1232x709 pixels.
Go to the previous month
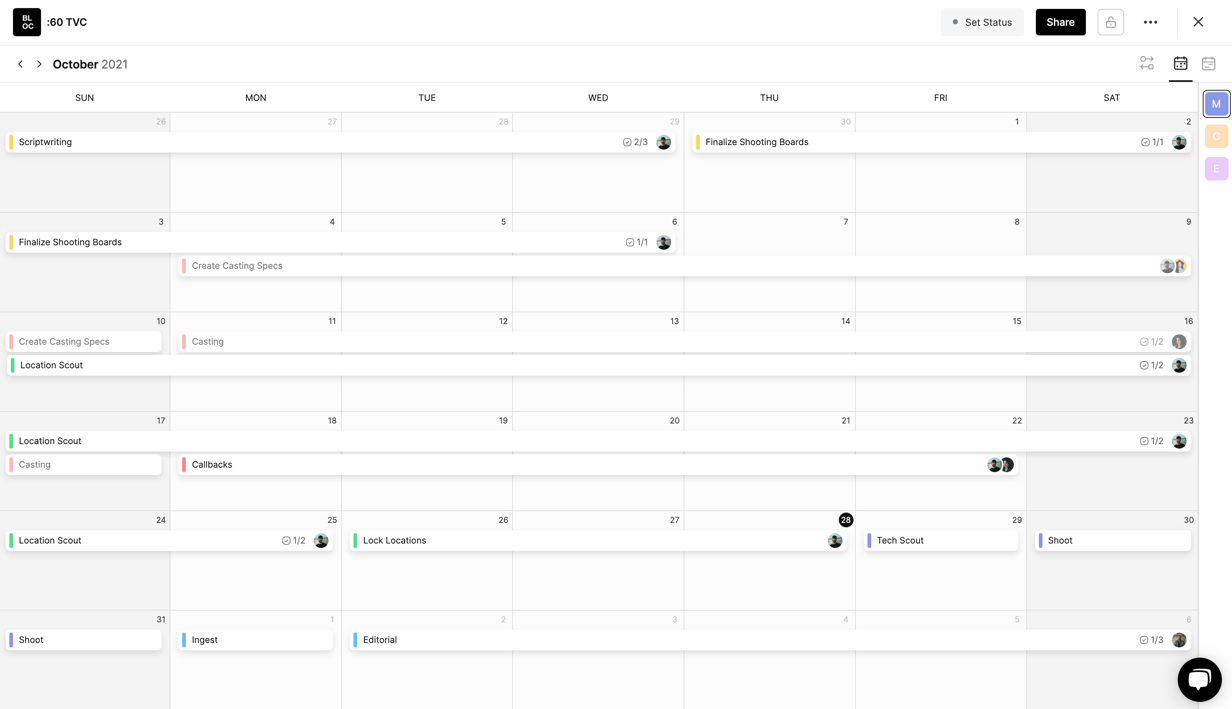pyautogui.click(x=20, y=64)
